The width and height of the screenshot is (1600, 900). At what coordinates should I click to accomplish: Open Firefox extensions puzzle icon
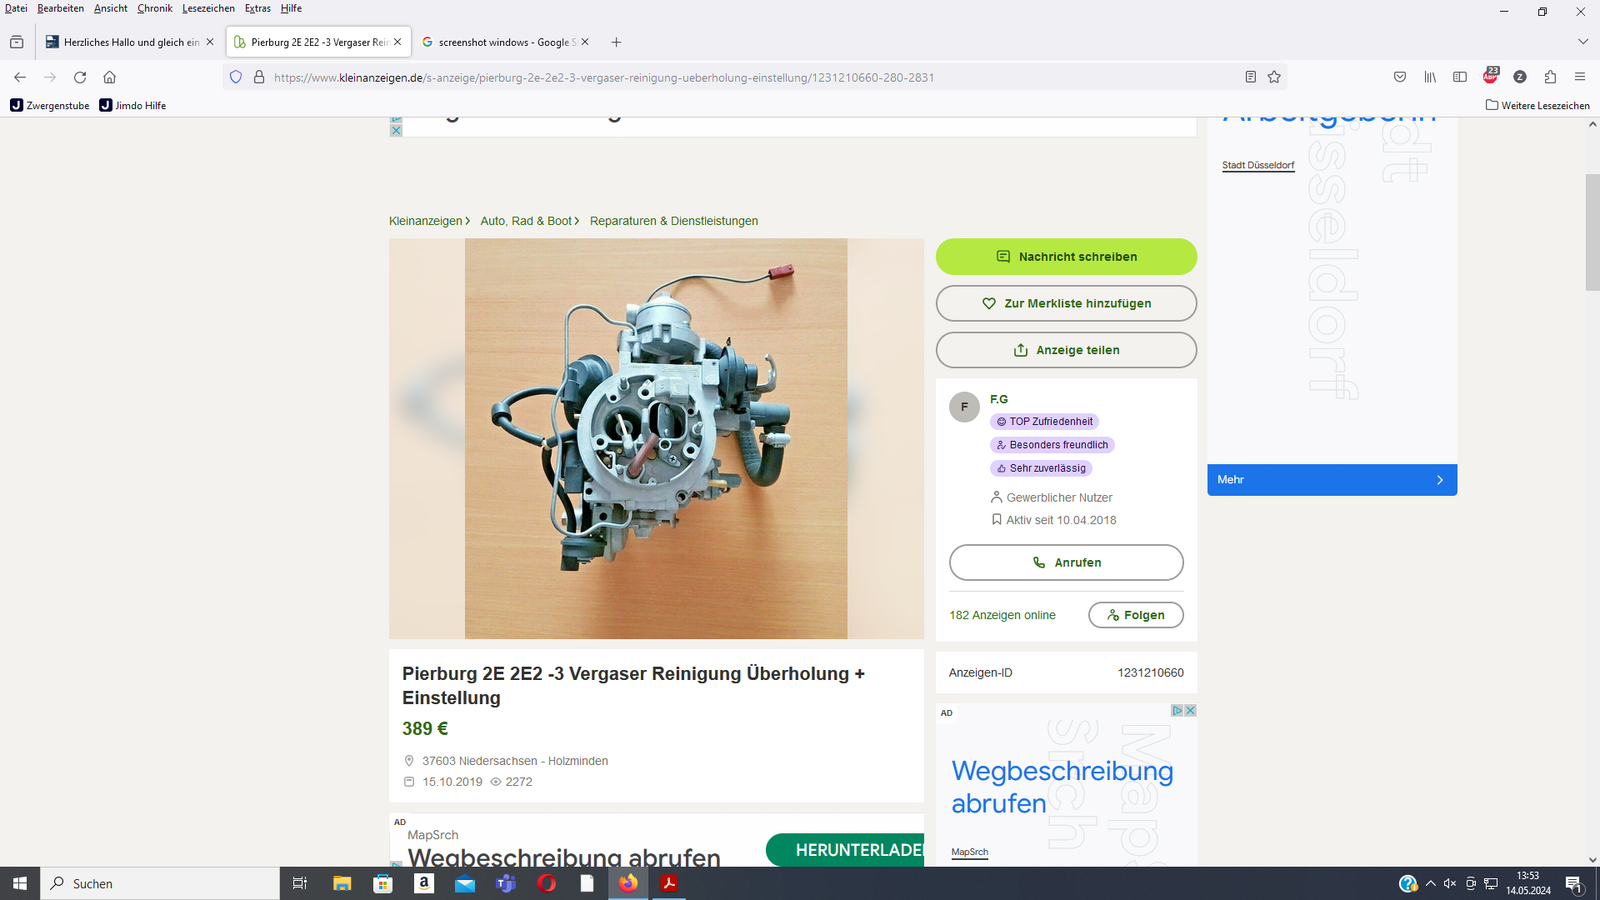click(1550, 77)
